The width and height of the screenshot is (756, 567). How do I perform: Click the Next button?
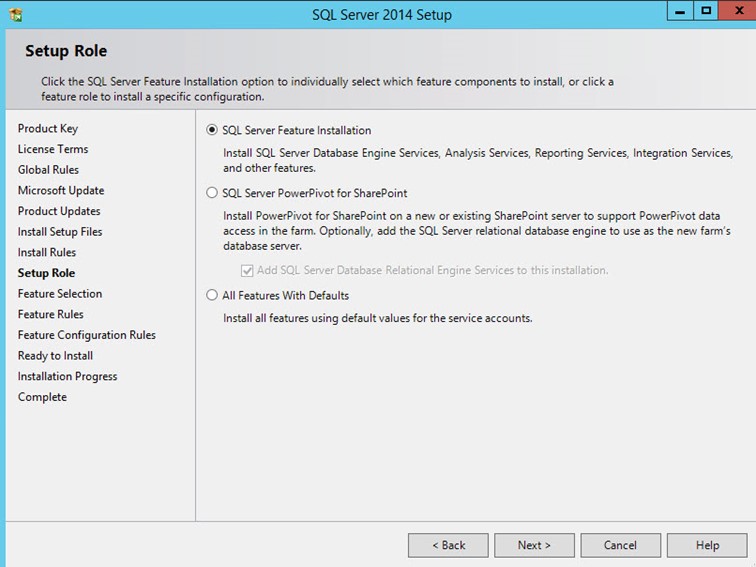coord(534,545)
